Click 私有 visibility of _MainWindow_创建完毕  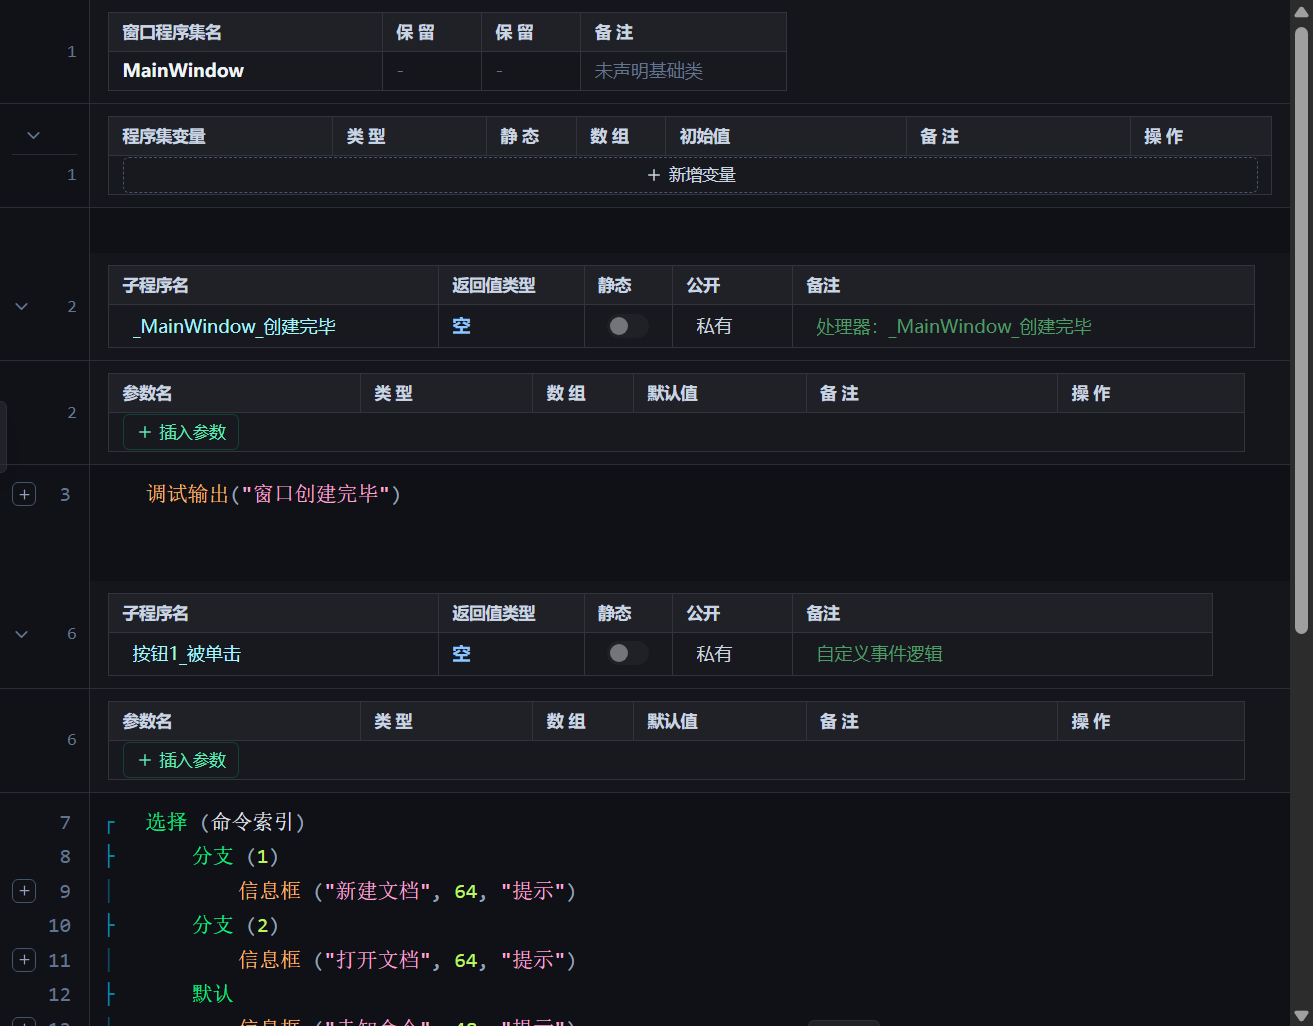pyautogui.click(x=714, y=326)
